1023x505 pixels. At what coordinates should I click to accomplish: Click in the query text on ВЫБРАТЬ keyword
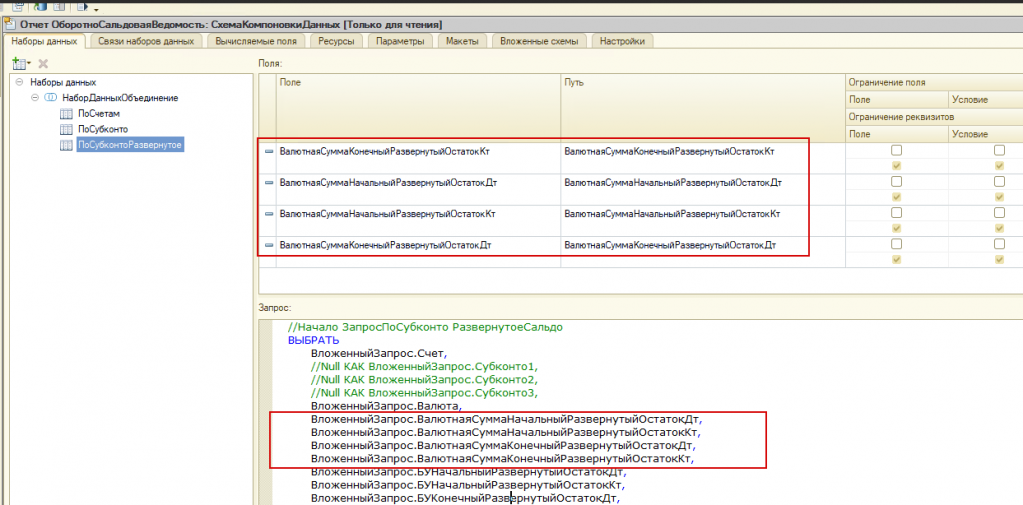[313, 340]
